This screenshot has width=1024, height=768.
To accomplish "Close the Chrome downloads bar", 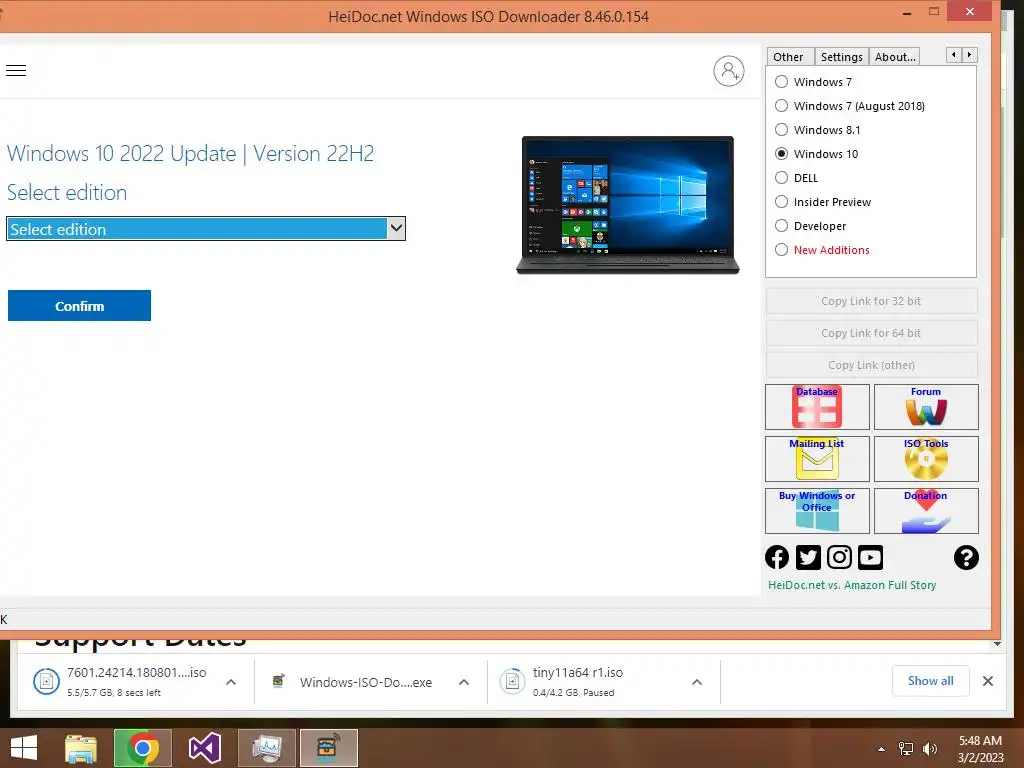I will [x=988, y=681].
